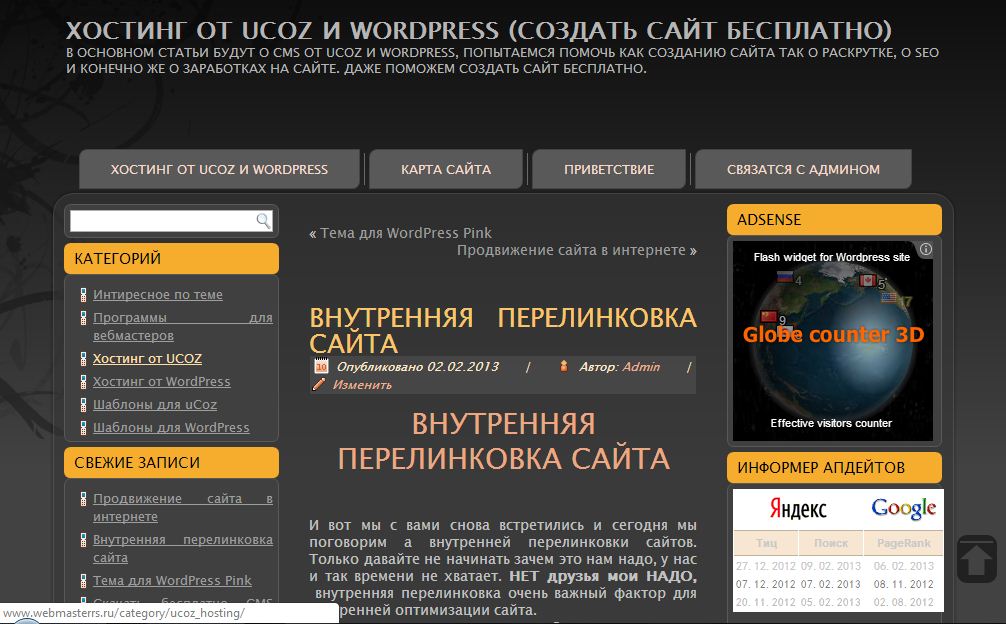Screen dimensions: 1006x624
Task: Click the Яндекс logo in informer
Action: click(x=798, y=509)
